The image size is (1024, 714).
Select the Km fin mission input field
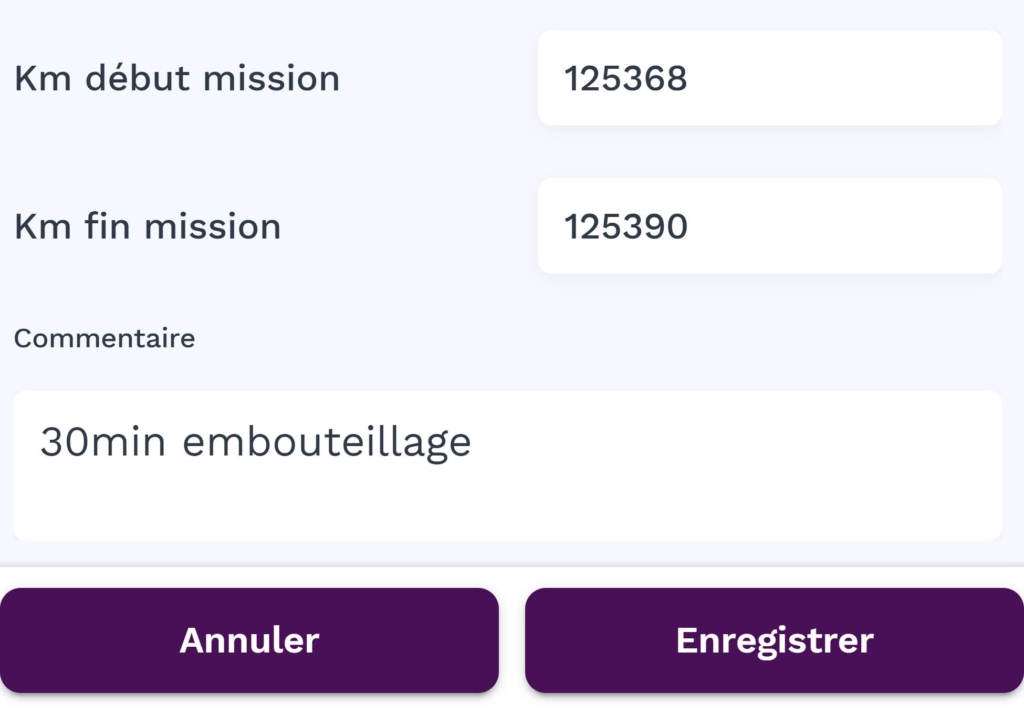770,226
